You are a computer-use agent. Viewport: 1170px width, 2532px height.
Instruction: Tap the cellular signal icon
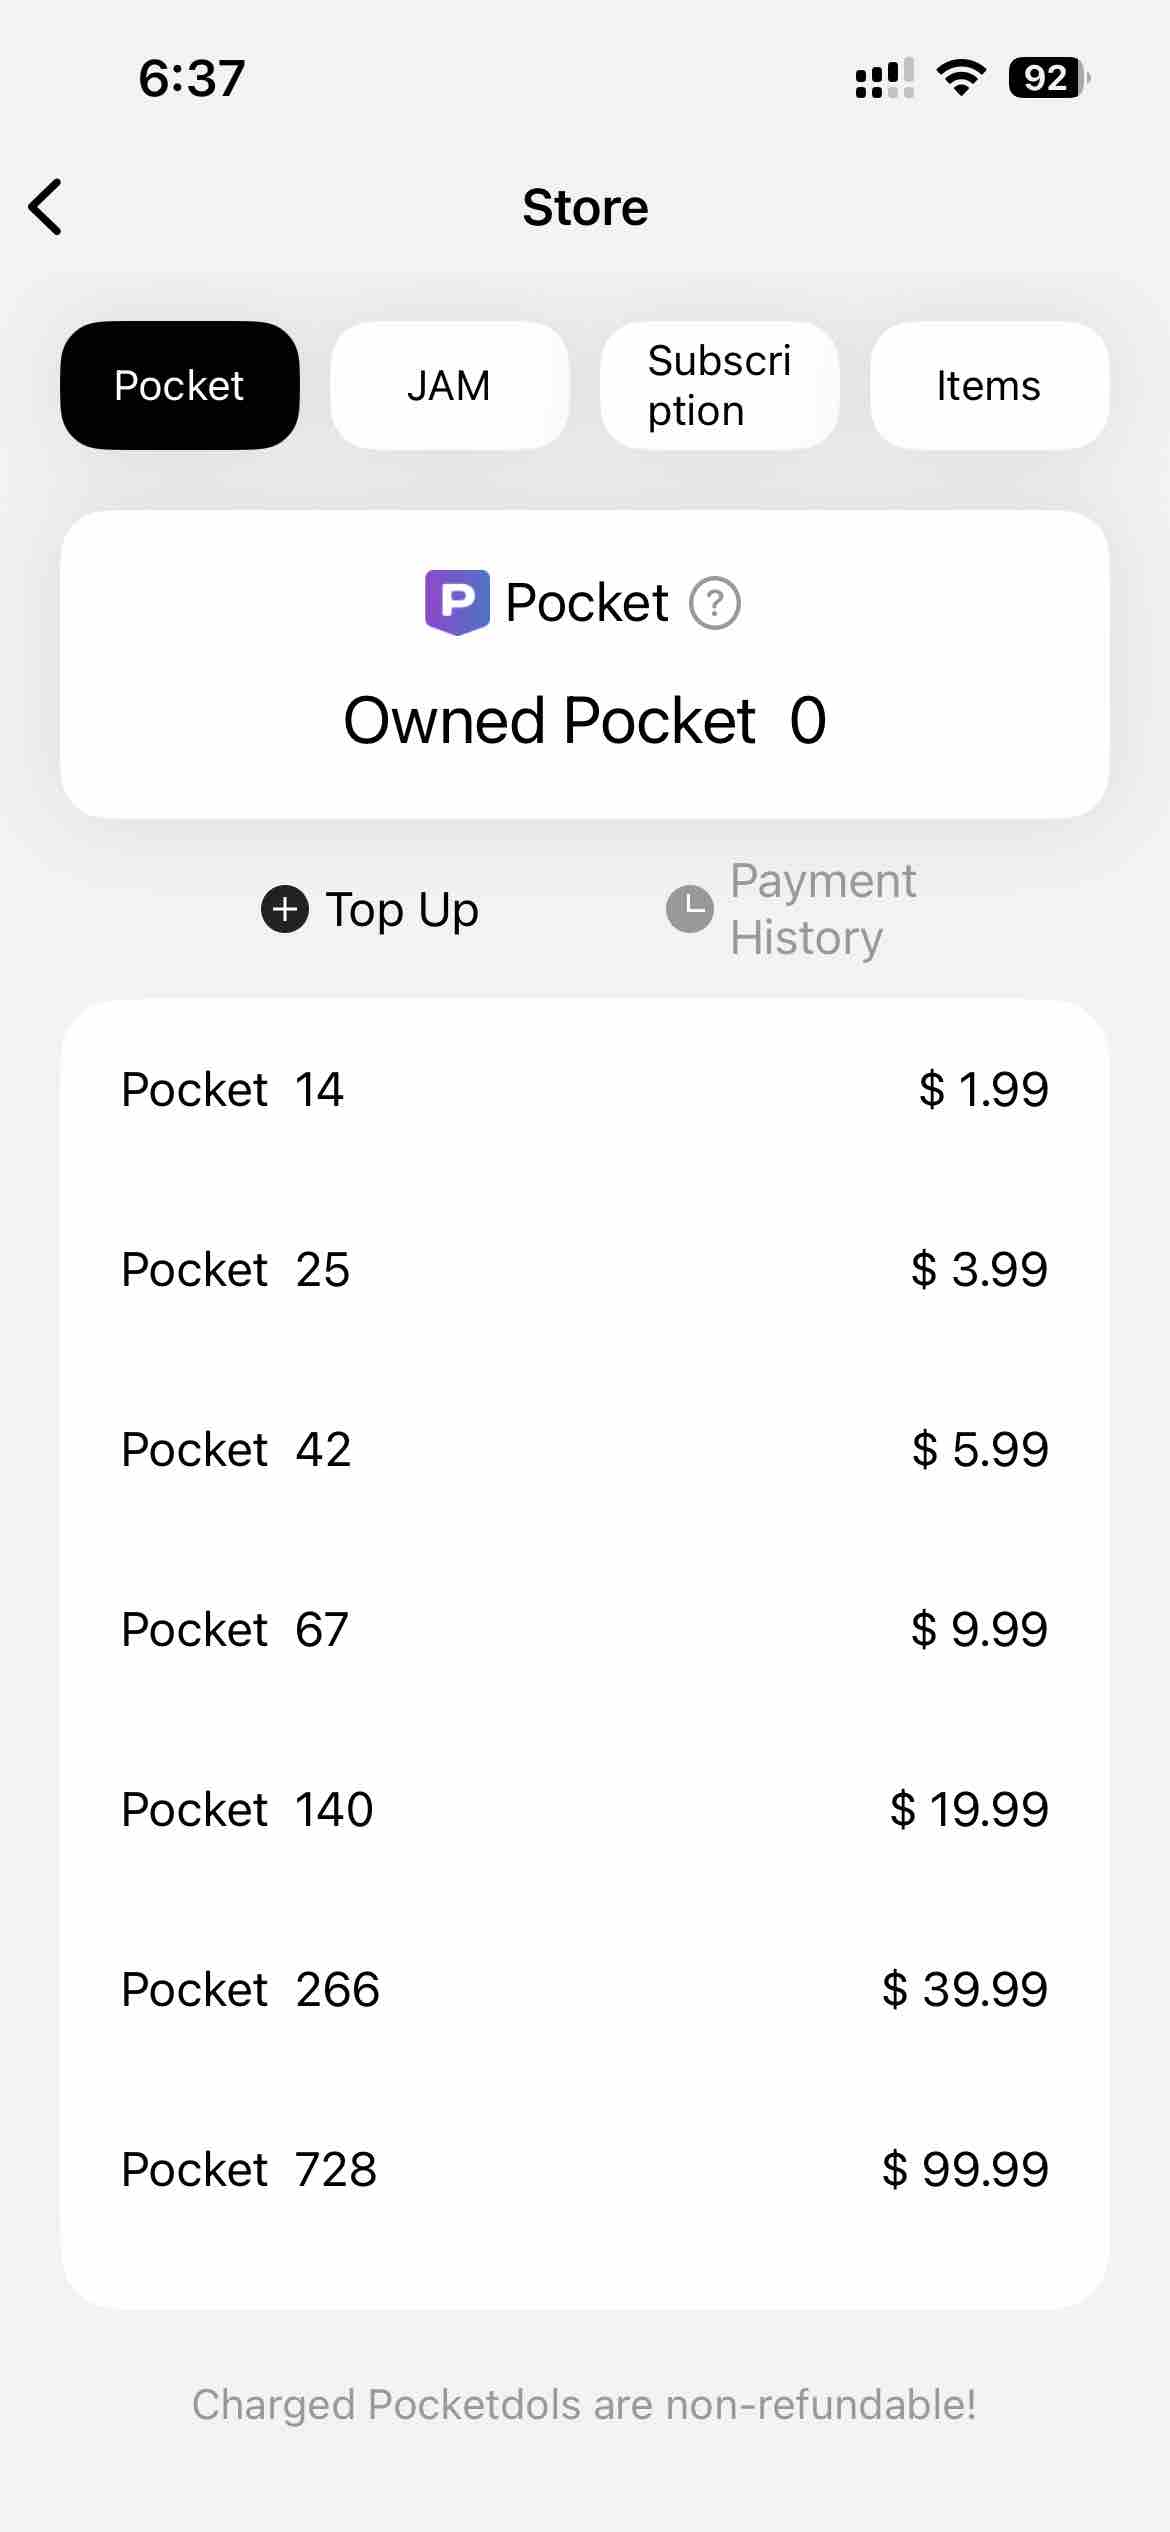[884, 78]
